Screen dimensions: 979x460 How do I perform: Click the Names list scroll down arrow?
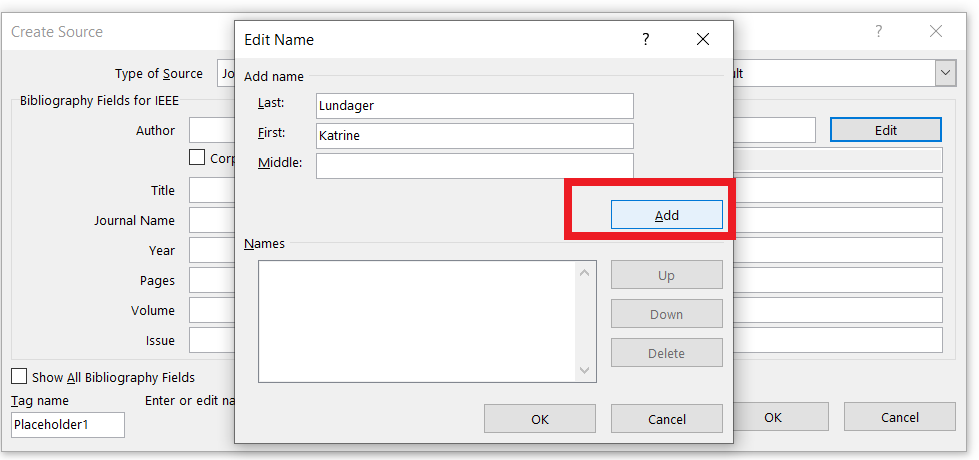[584, 370]
